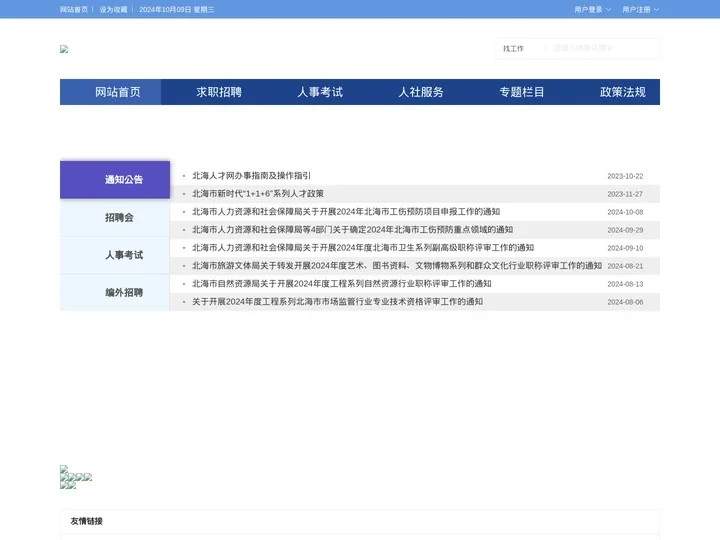Open the 政策法规 navigation item
Viewport: 720px width, 540px height.
pyautogui.click(x=623, y=92)
